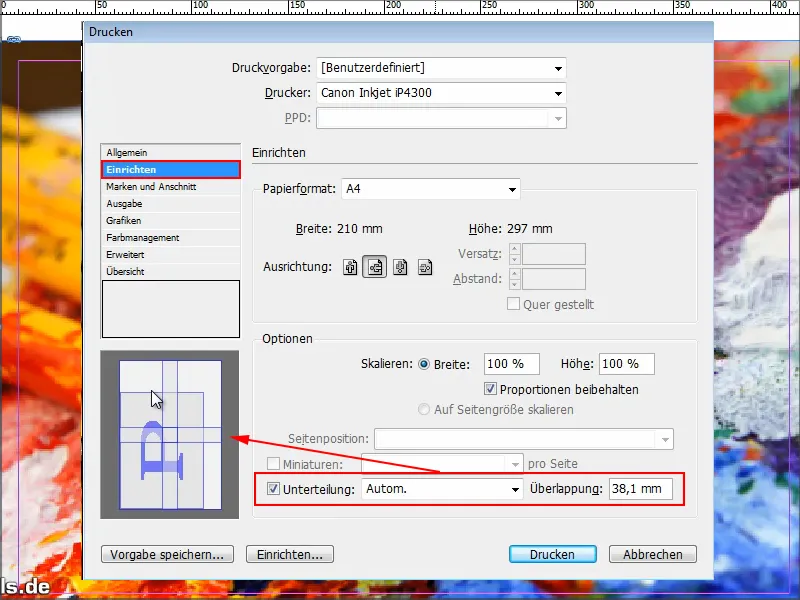Select the Skalieren Breite radio button
This screenshot has height=600, width=800.
423,364
